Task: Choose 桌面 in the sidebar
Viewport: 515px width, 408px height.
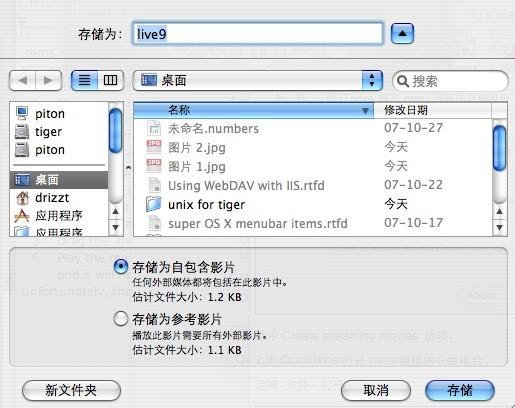Action: 59,180
